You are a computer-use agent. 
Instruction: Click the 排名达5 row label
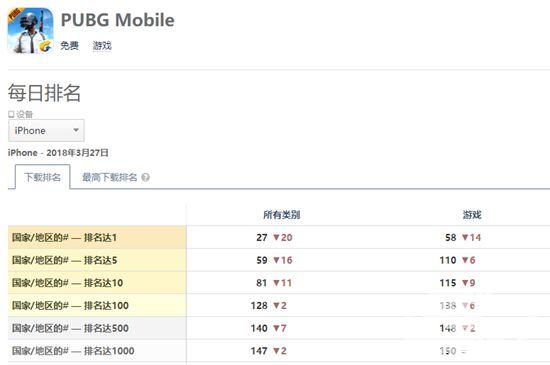tap(64, 260)
